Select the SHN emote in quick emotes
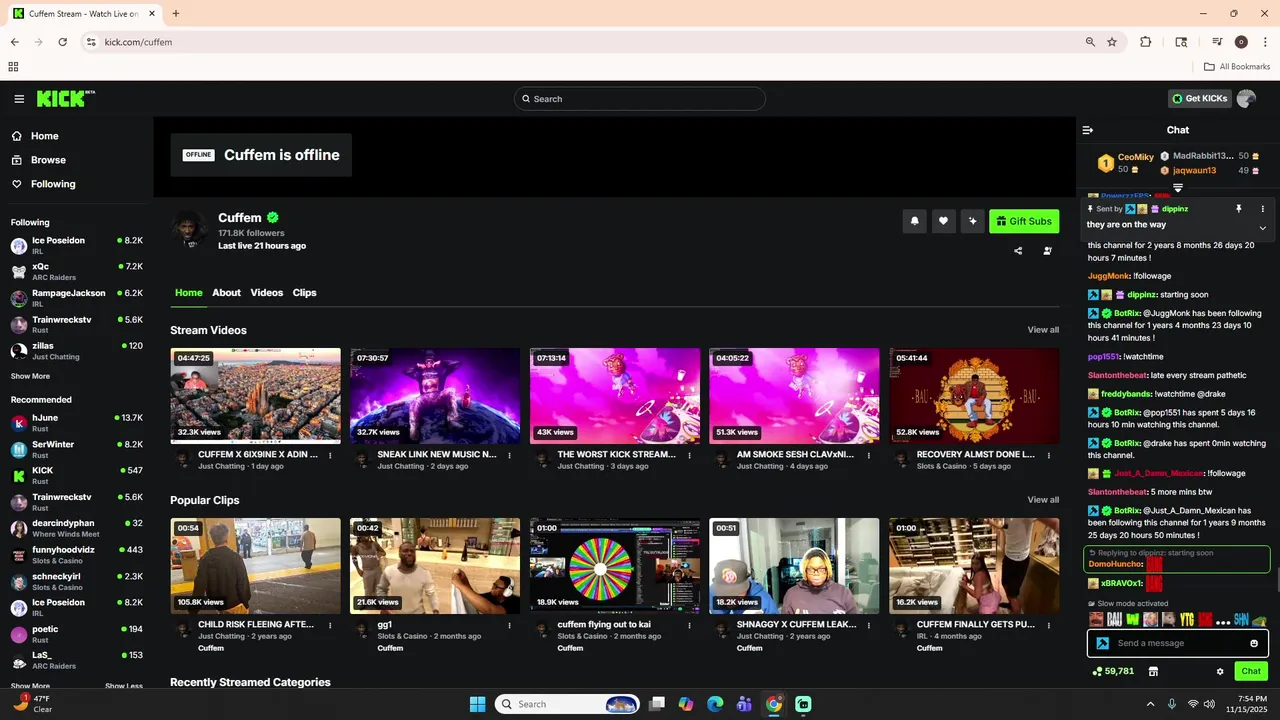The image size is (1280, 720). tap(1241, 619)
